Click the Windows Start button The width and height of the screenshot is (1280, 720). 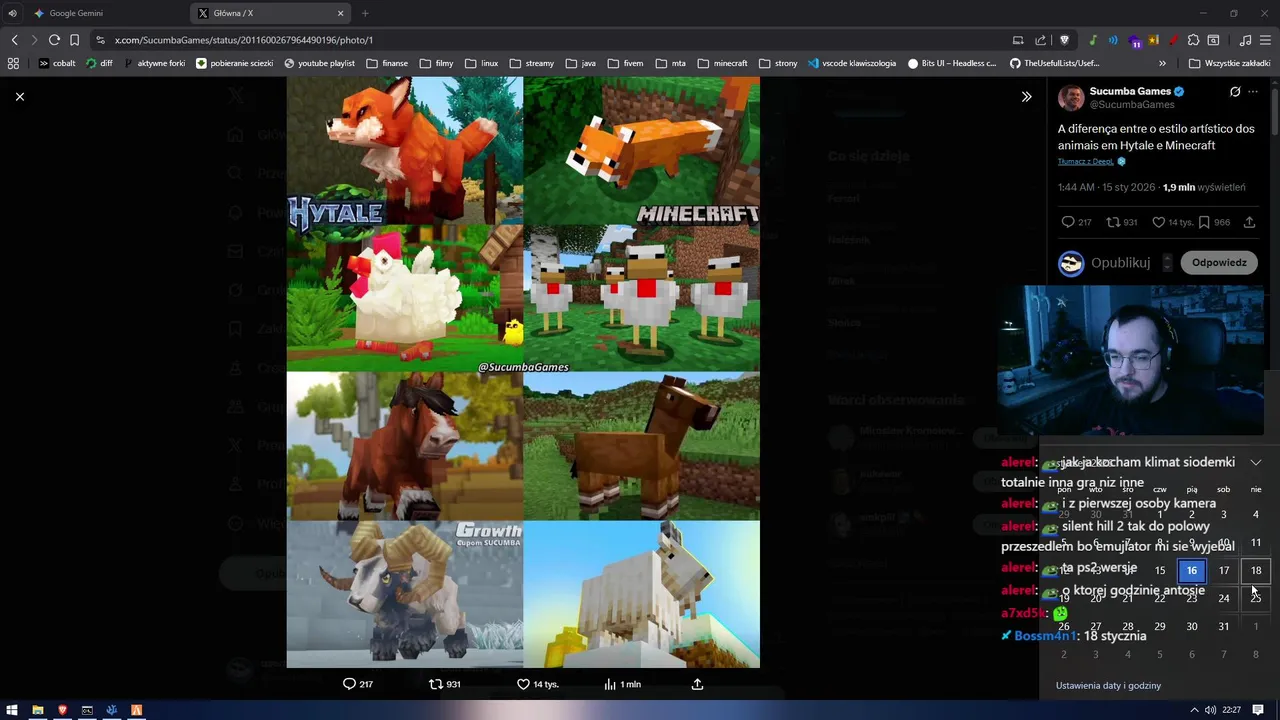[x=12, y=710]
